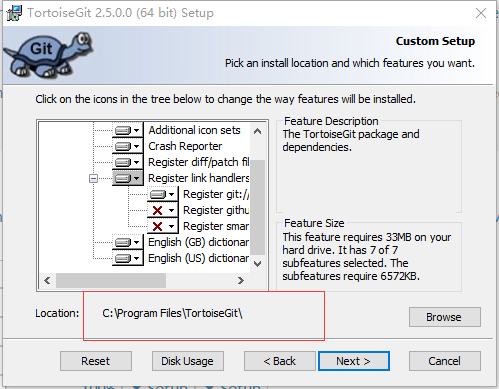Open install options for Register diff/patch files
The image size is (499, 389).
[x=128, y=162]
